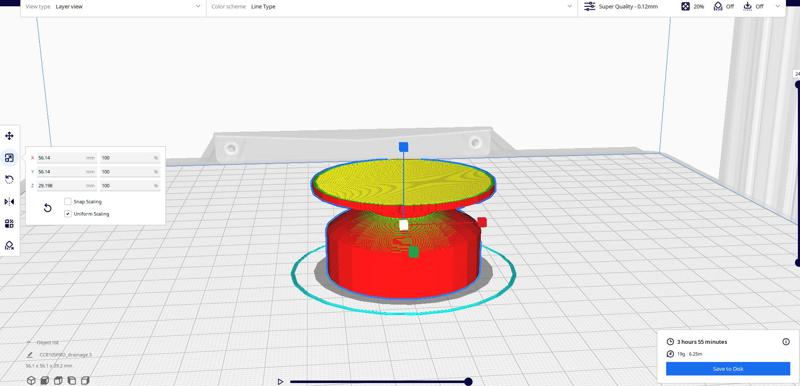Click the 19g - 6.25m material usage text
The image size is (800, 386).
click(690, 354)
